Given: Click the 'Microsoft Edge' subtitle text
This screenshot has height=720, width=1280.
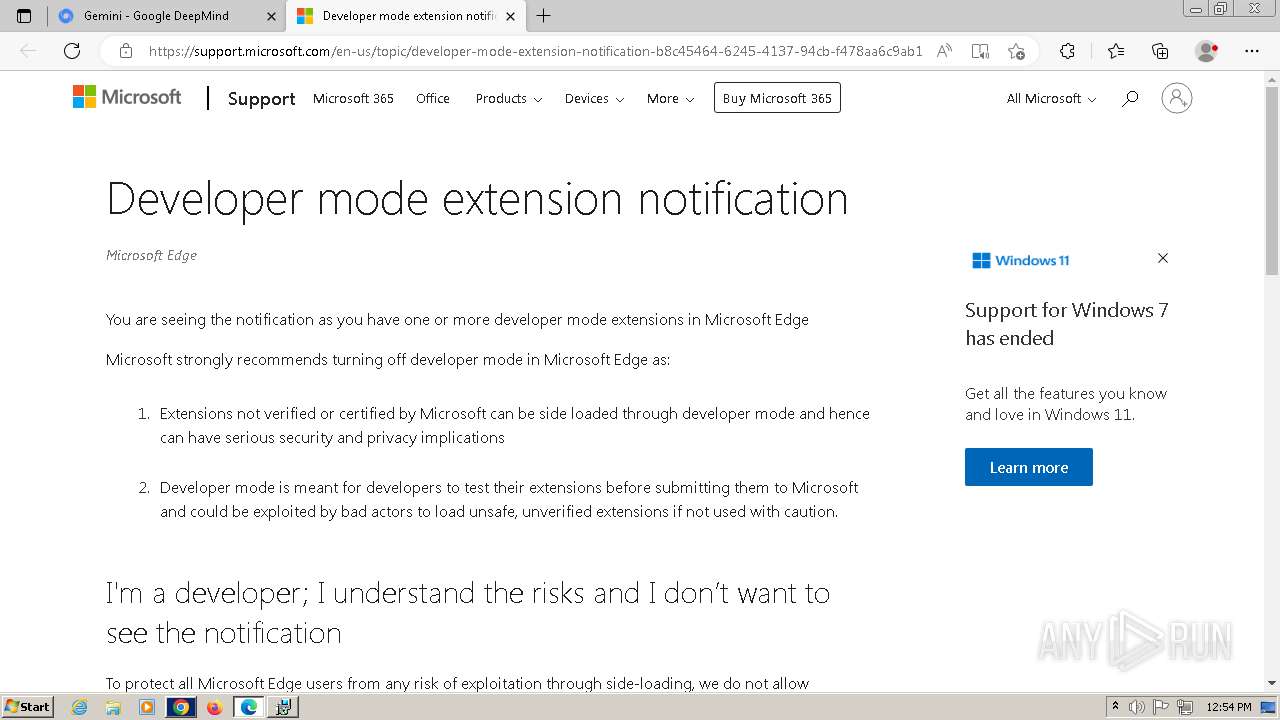Looking at the screenshot, I should [x=151, y=255].
